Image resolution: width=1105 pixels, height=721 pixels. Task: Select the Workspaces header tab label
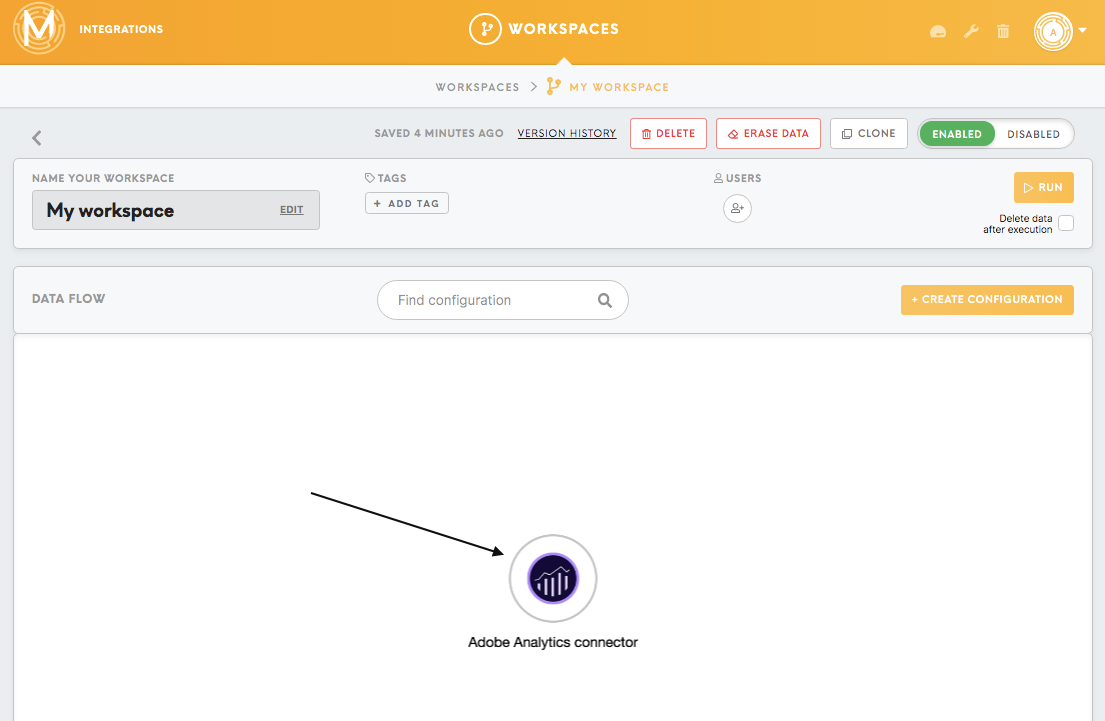564,29
